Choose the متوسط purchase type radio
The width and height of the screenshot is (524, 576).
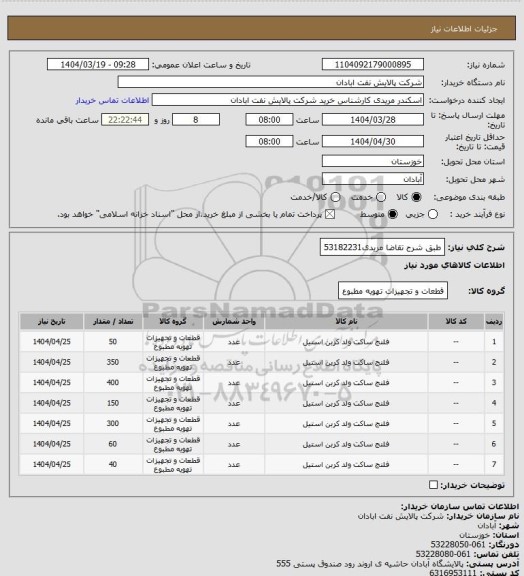pos(392,214)
